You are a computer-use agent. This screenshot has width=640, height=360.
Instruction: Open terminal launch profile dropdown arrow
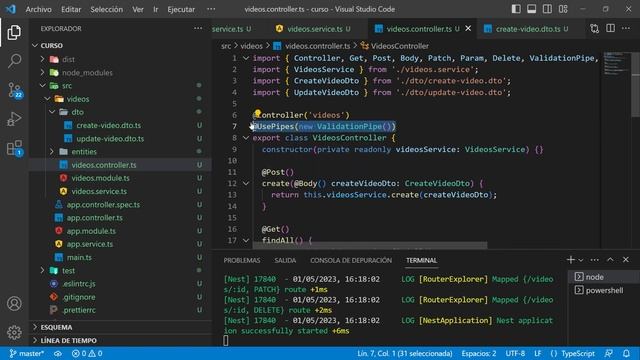tap(581, 260)
